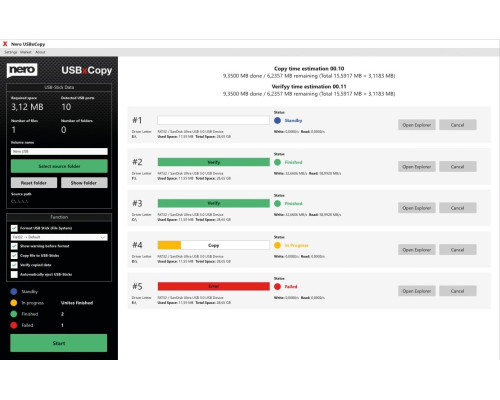Cancel the operation on drive #4
The image size is (500, 400).
point(457,250)
